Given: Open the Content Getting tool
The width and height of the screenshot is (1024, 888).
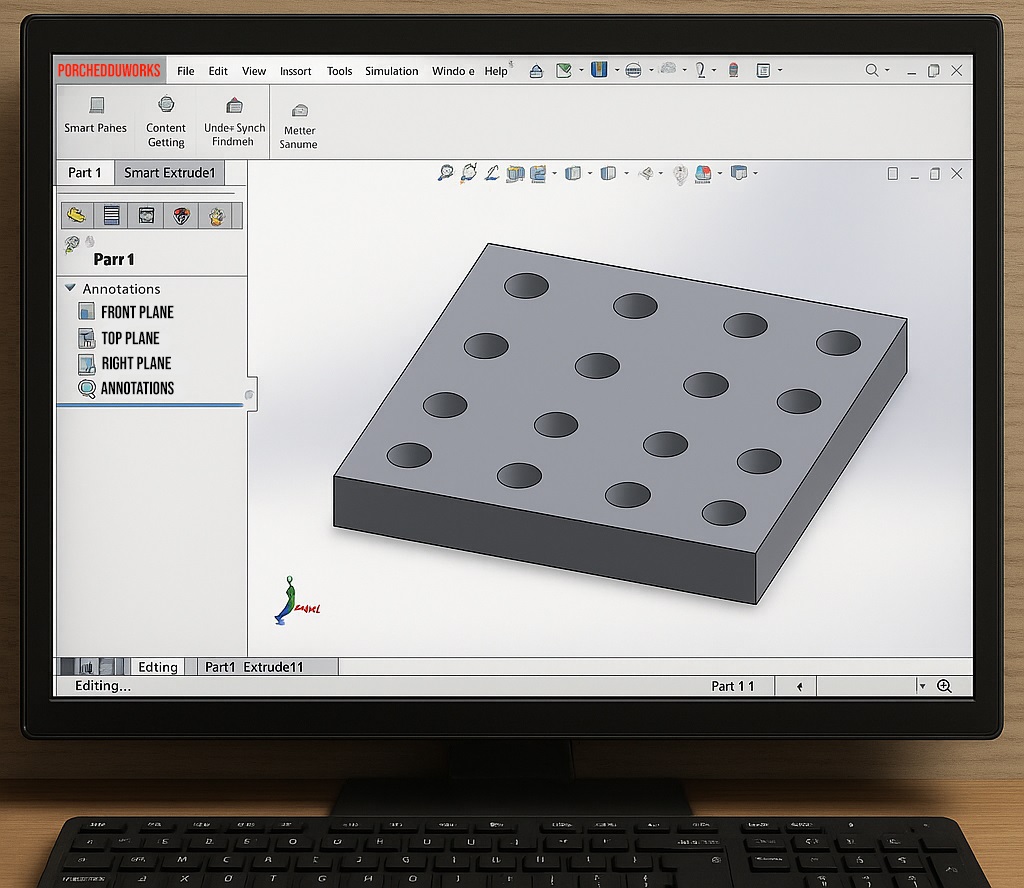Looking at the screenshot, I should coord(166,104).
